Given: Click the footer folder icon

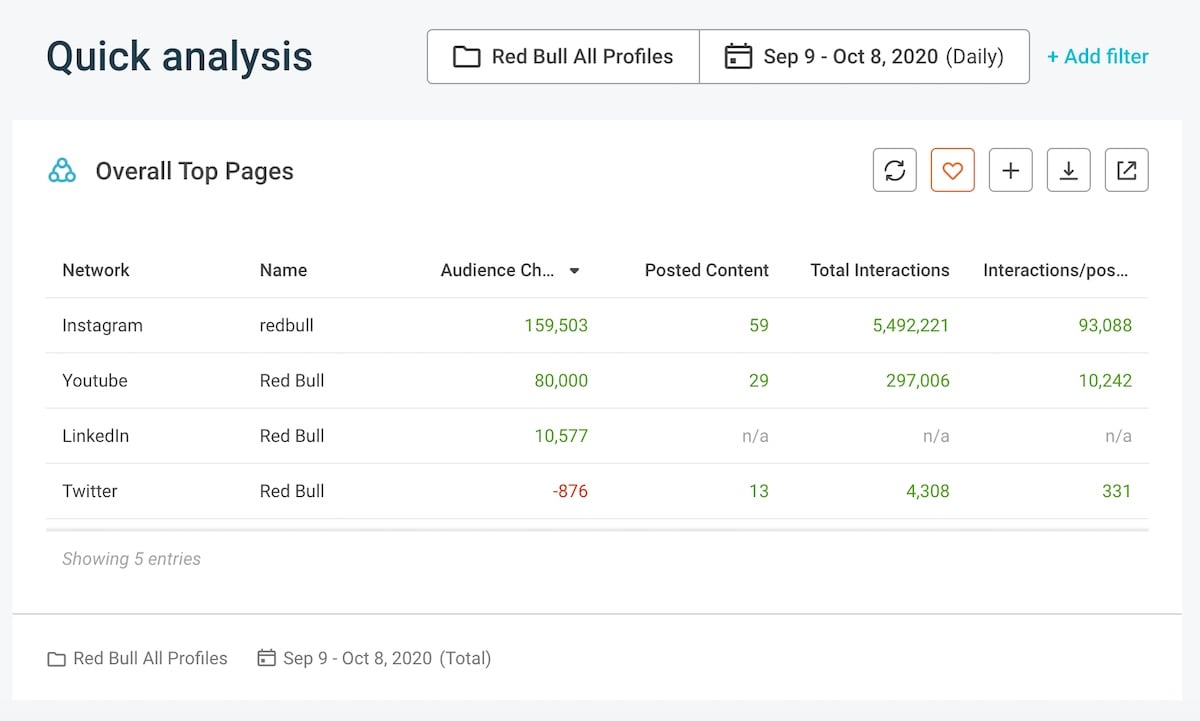Looking at the screenshot, I should (x=57, y=659).
